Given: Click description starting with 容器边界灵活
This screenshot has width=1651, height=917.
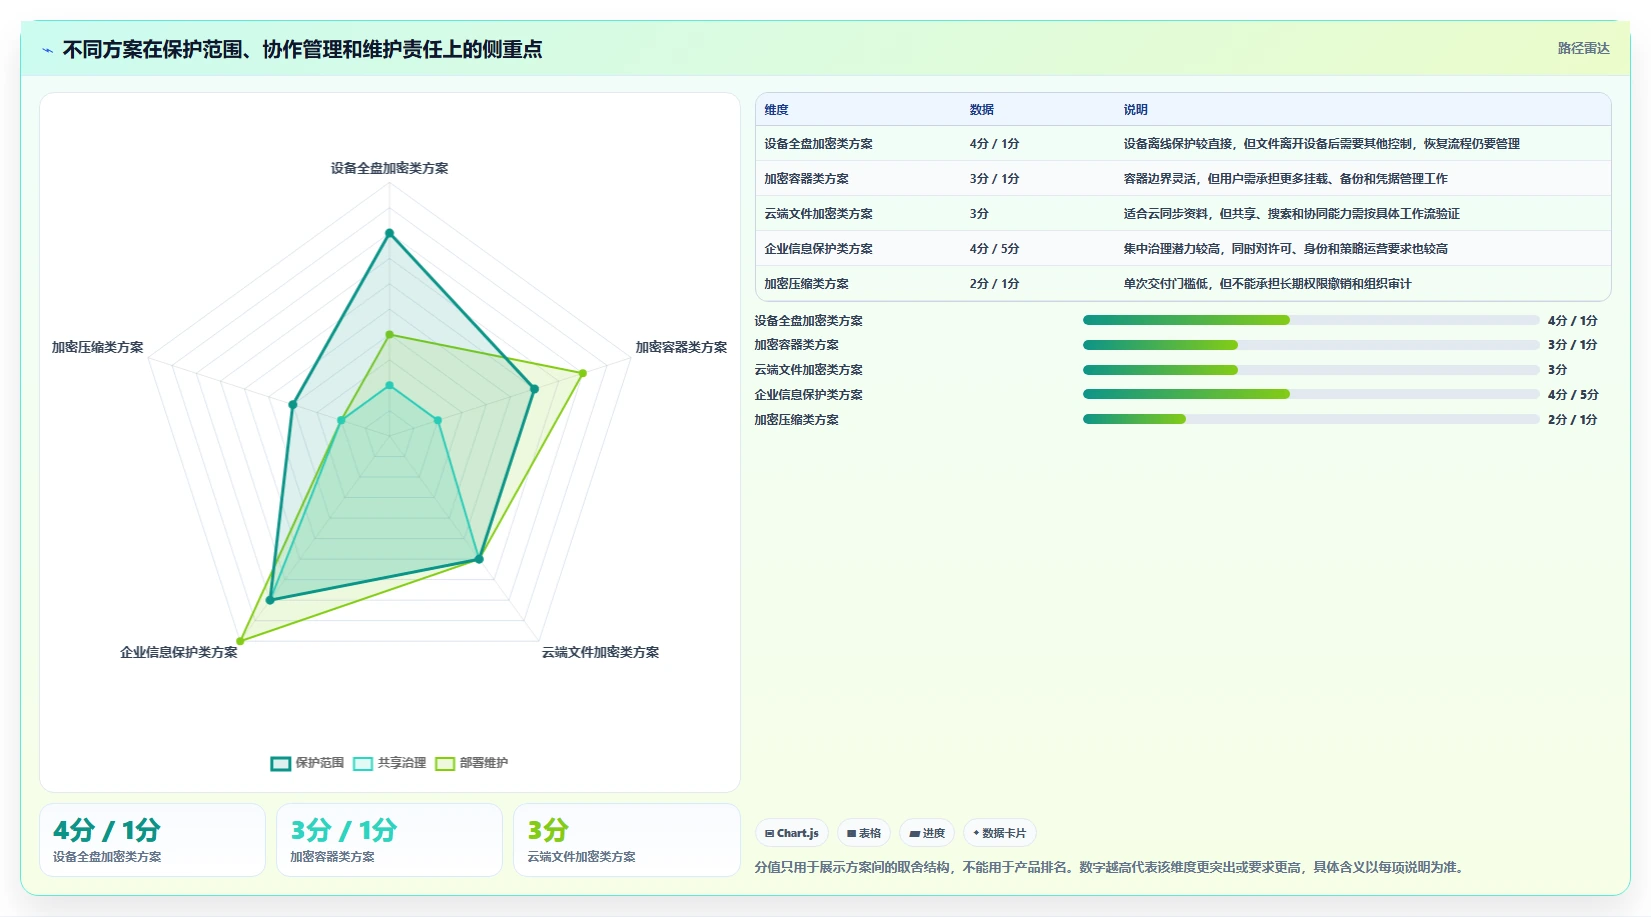Looking at the screenshot, I should (1285, 179).
